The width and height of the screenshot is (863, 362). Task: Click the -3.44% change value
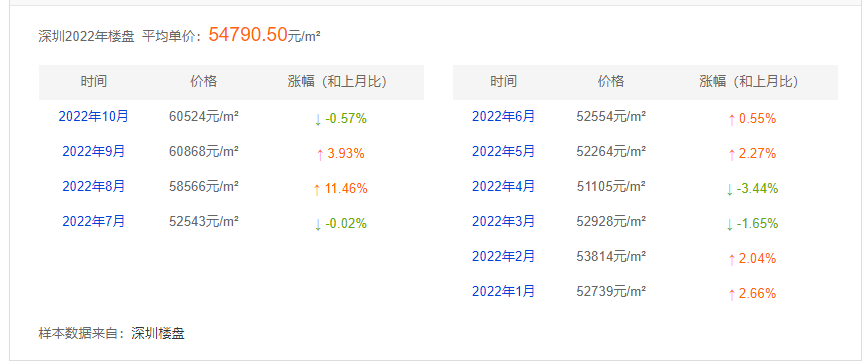pos(757,189)
